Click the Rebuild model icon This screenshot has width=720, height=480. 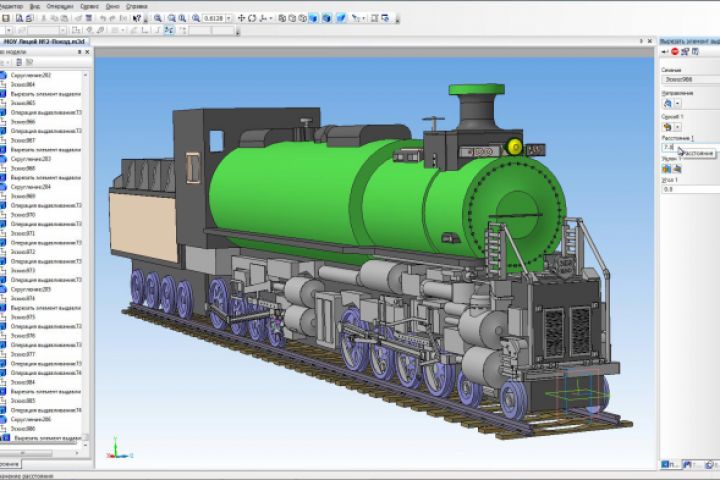tap(385, 18)
